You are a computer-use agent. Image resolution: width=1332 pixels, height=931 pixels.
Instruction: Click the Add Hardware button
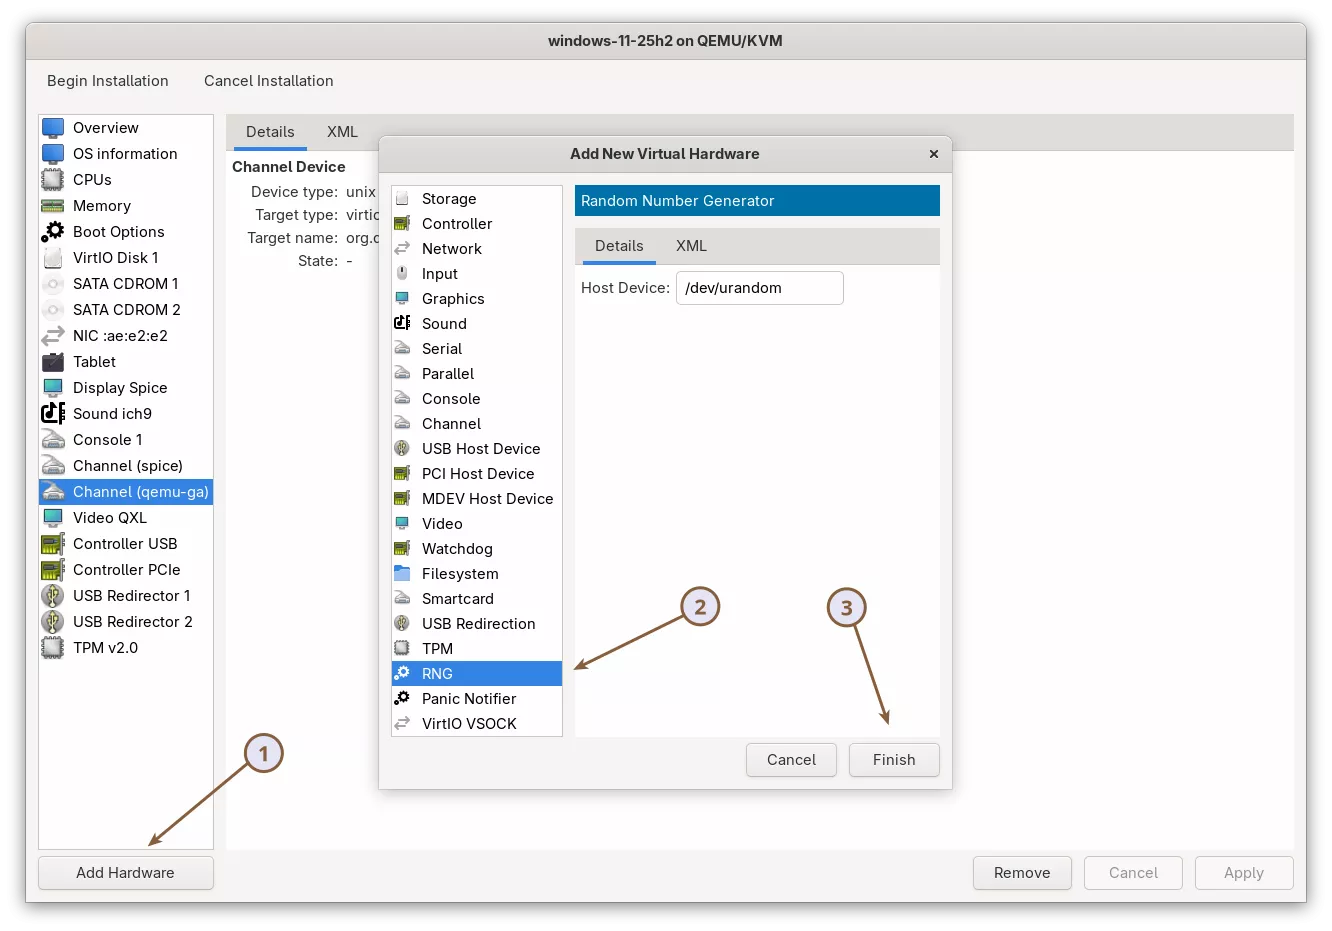pos(125,872)
